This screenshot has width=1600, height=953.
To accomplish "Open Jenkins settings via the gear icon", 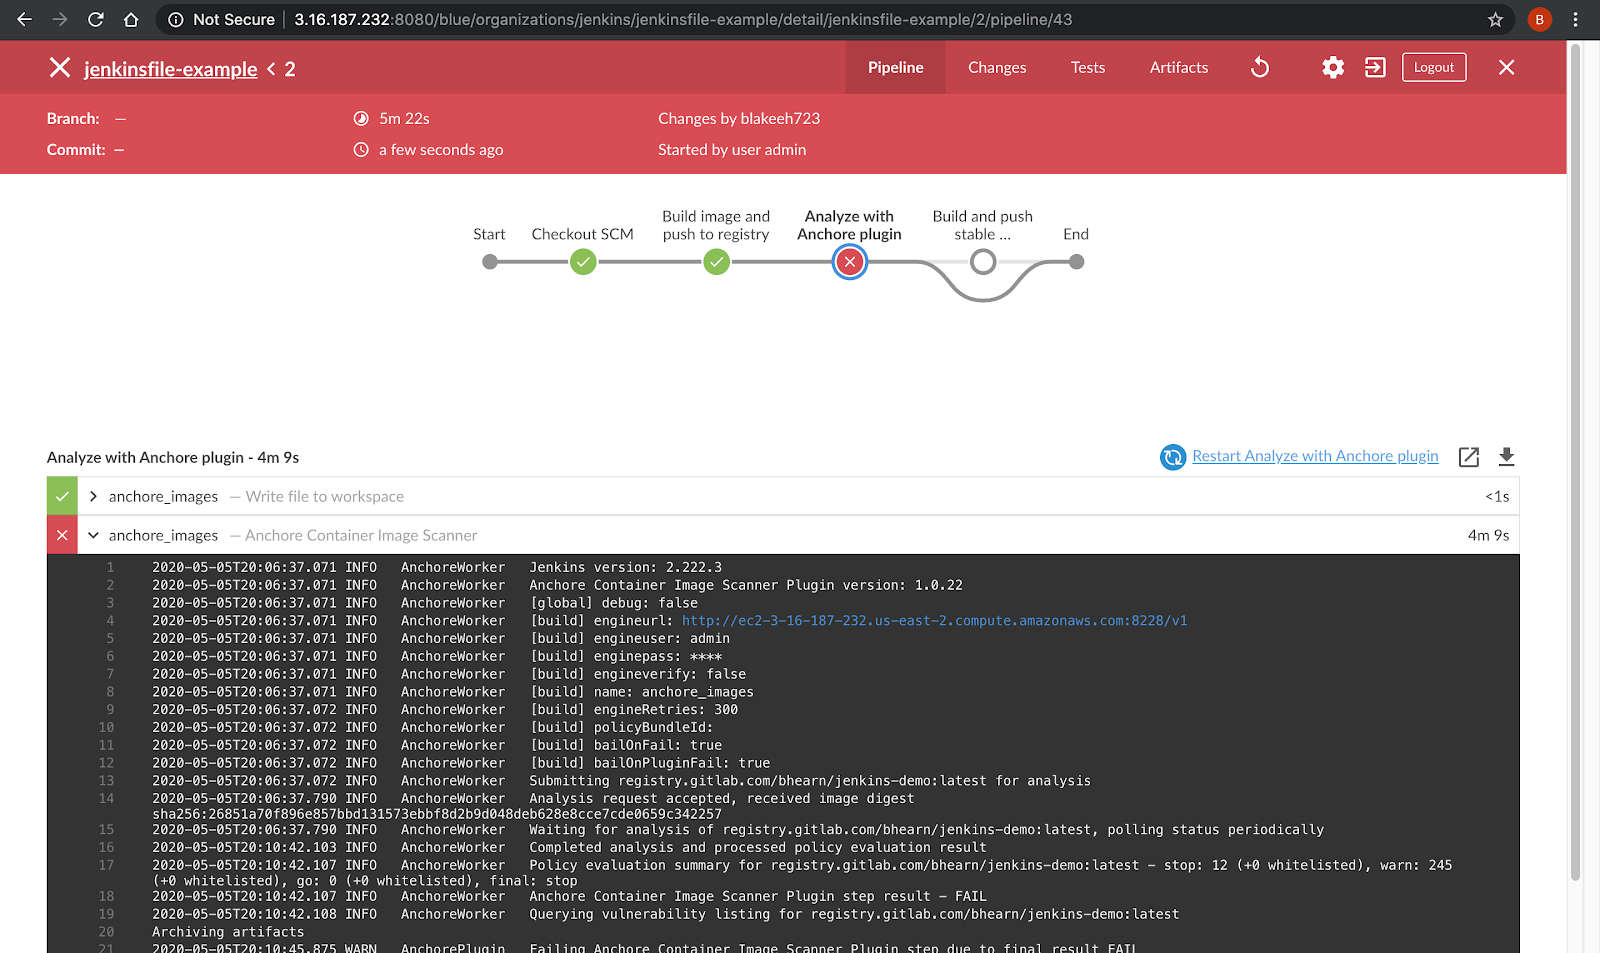I will 1332,67.
